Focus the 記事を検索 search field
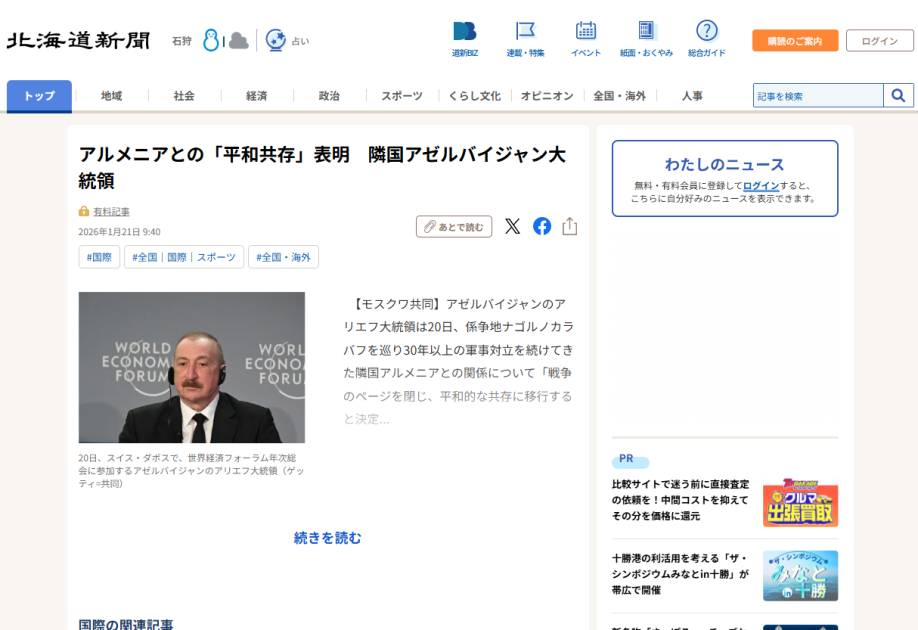The width and height of the screenshot is (918, 630). pos(817,96)
